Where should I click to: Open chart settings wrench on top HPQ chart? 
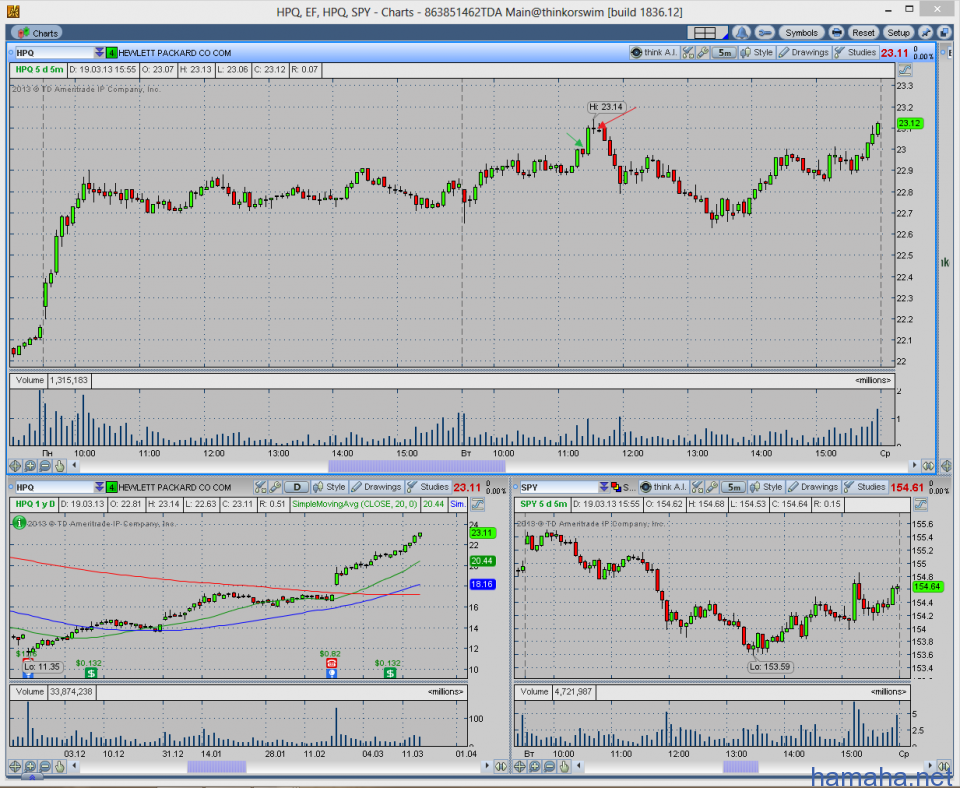point(703,53)
